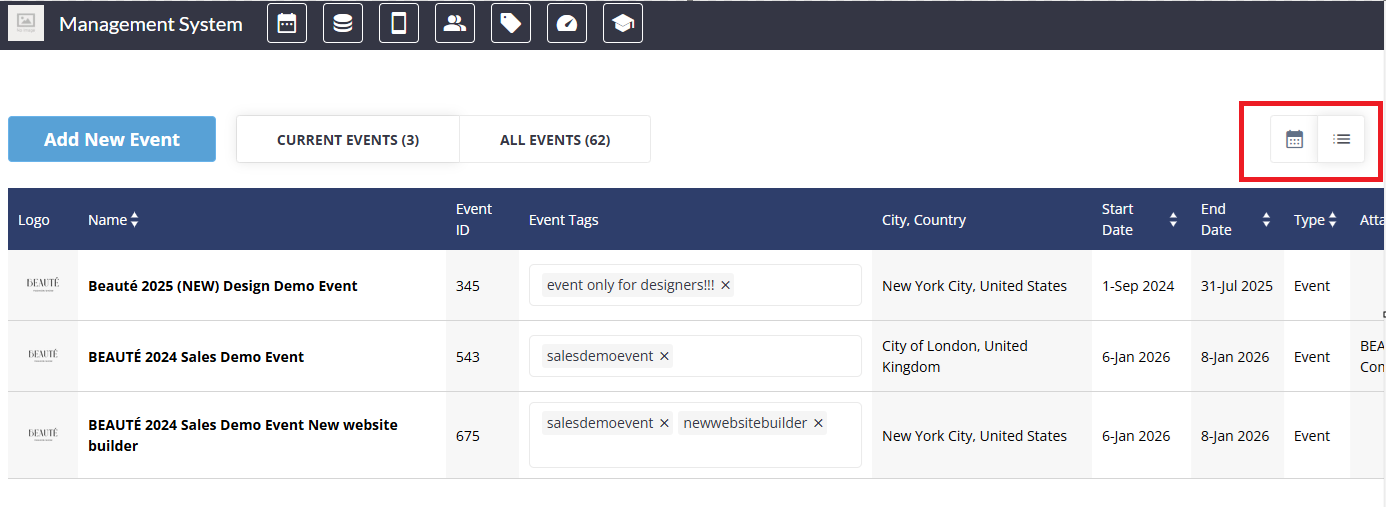This screenshot has width=1386, height=507.
Task: Sort events by Name column arrows
Action: coord(134,220)
